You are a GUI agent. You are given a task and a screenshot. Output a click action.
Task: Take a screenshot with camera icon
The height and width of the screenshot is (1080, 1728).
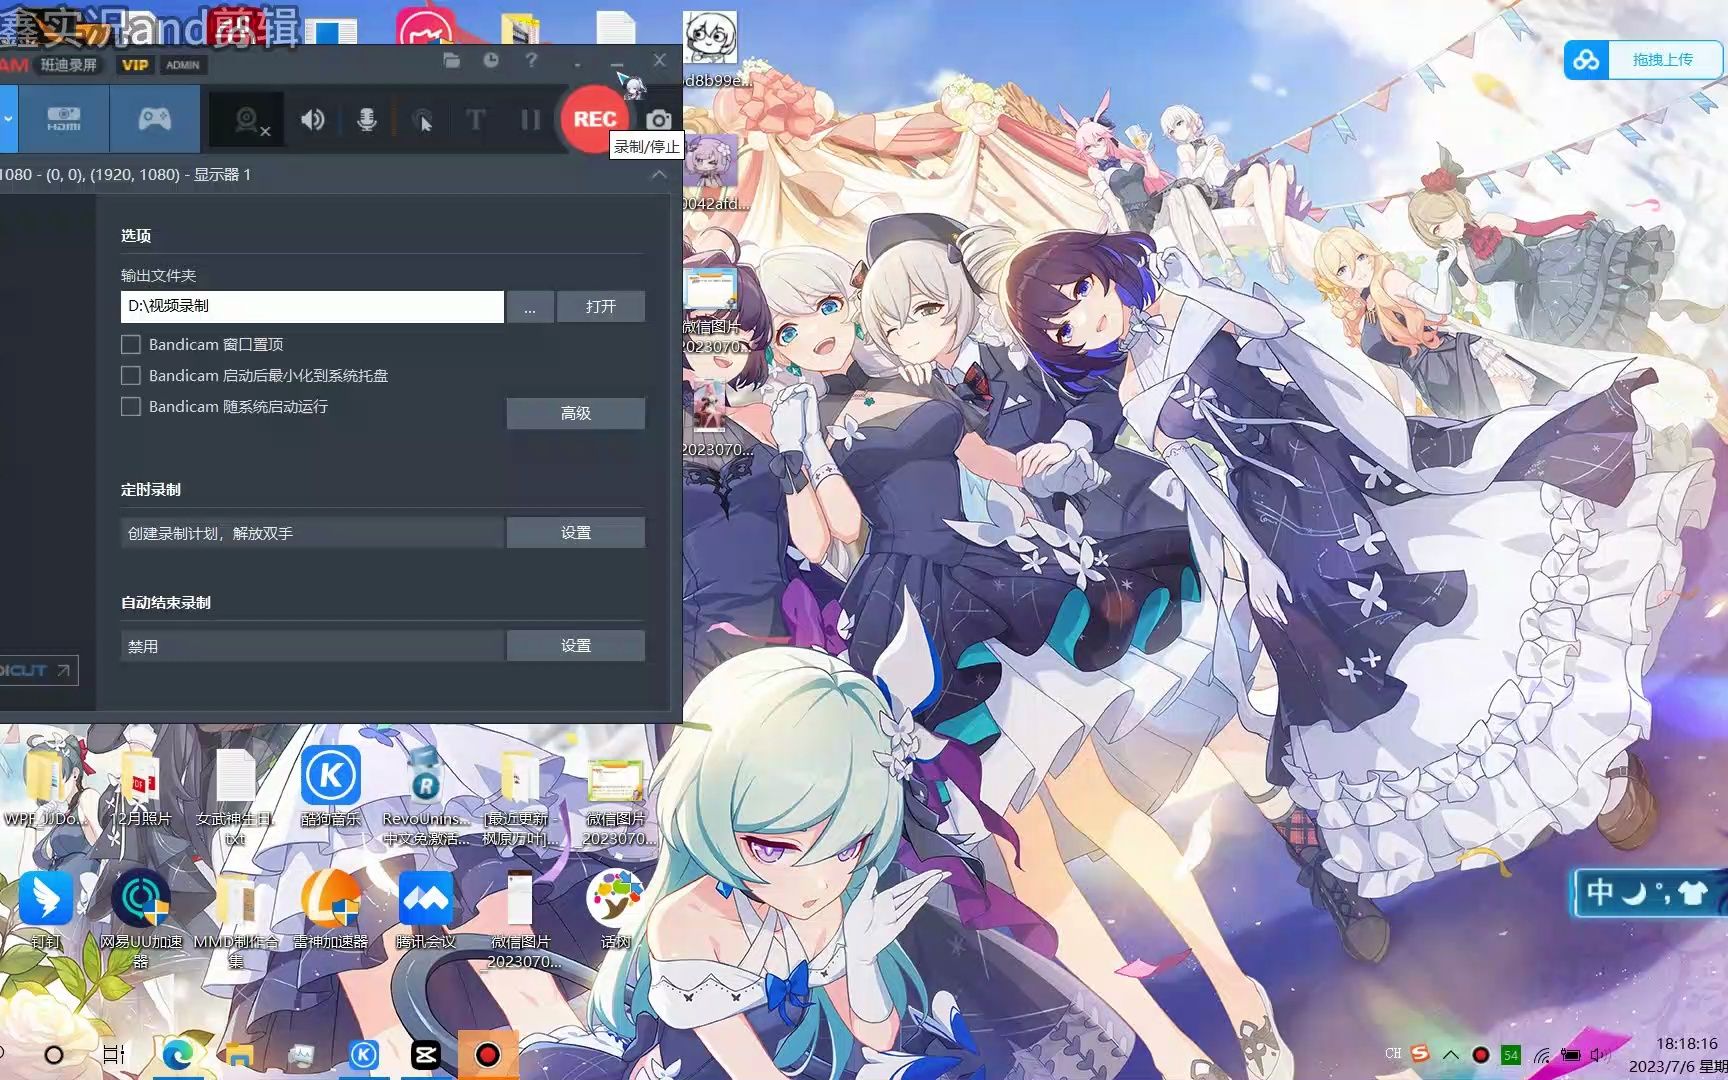pyautogui.click(x=658, y=120)
